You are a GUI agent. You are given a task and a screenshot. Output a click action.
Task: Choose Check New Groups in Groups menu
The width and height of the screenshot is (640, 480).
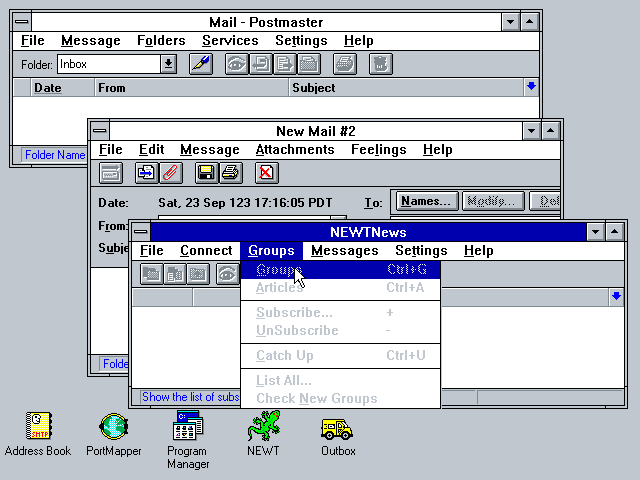point(340,398)
